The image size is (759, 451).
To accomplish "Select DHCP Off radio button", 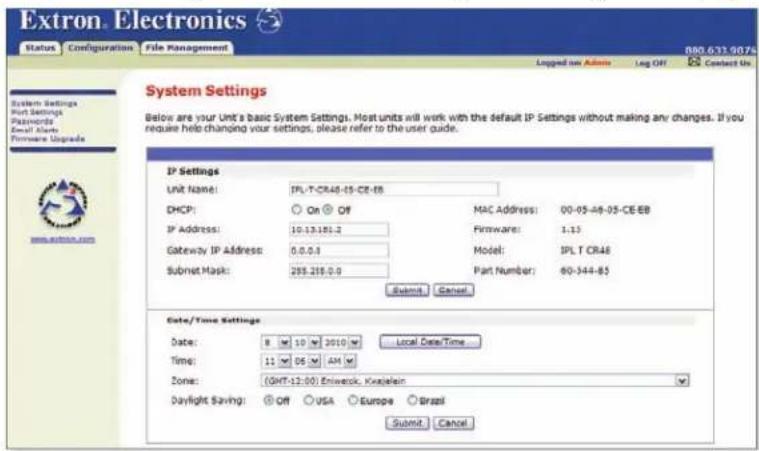I will [x=328, y=210].
